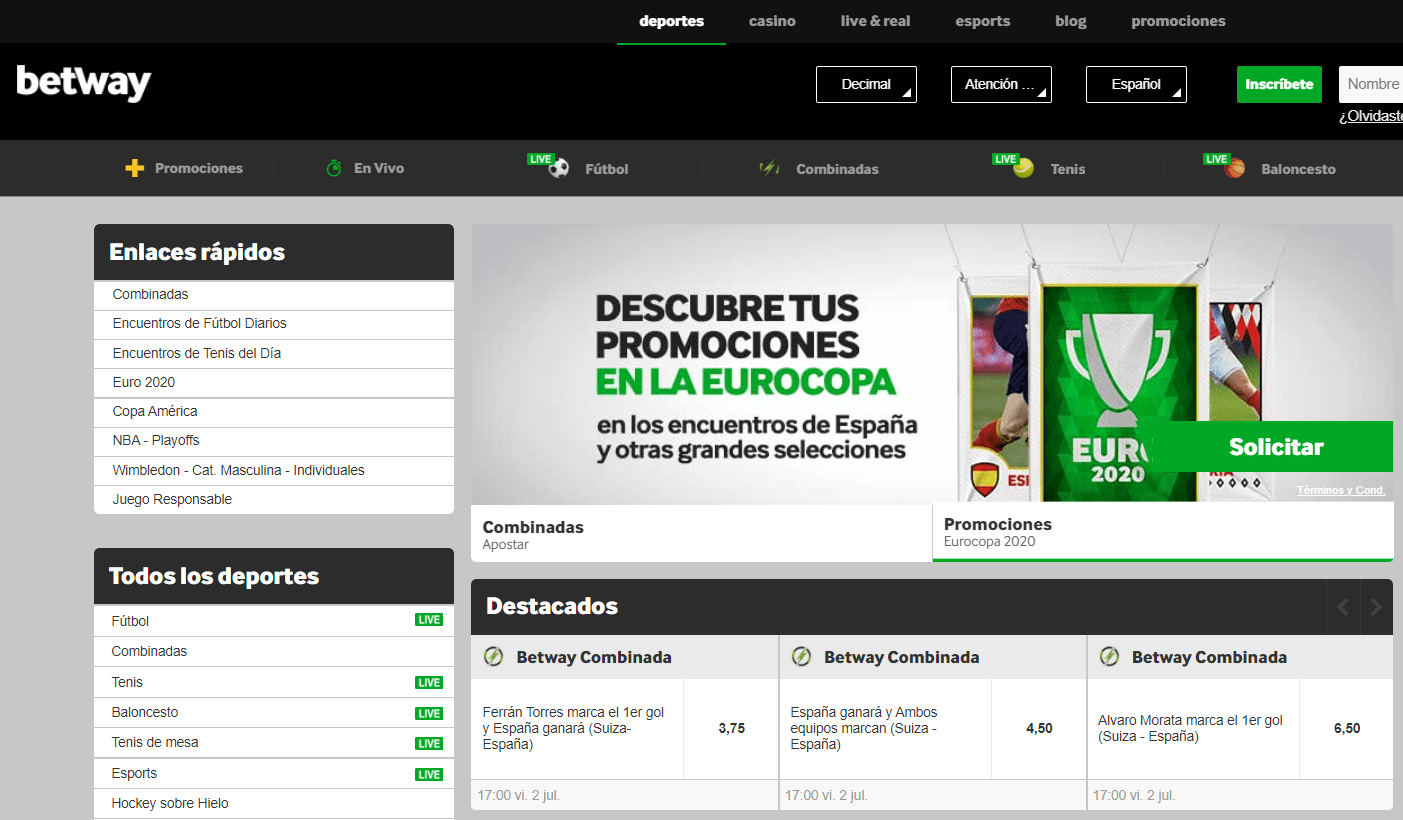
Task: Open the NBA - Playoffs quick link
Action: (274, 441)
